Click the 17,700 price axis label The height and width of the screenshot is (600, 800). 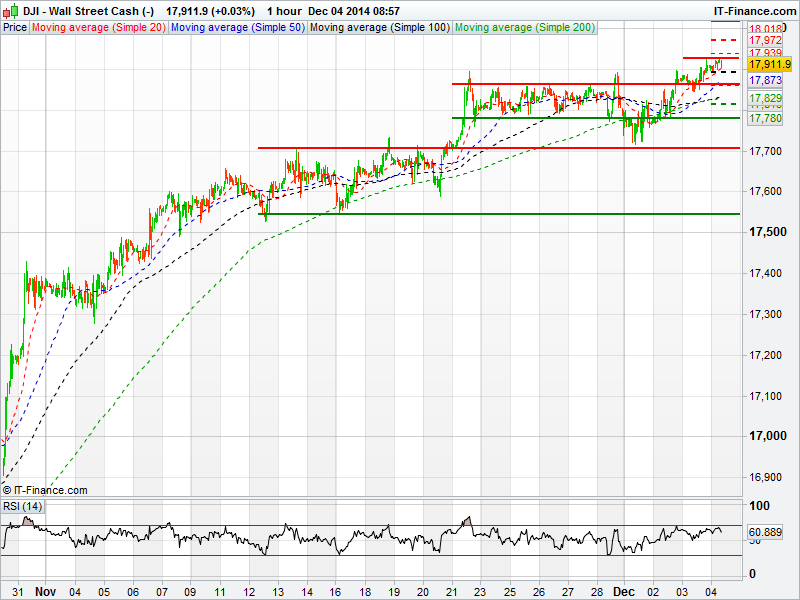(x=765, y=151)
